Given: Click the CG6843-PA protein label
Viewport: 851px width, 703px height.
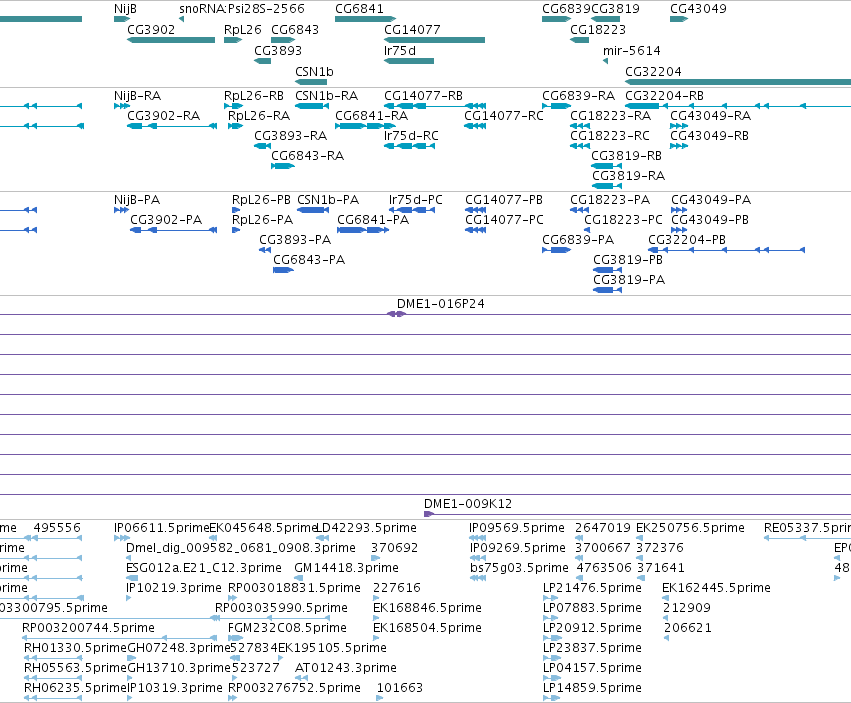Looking at the screenshot, I should click(x=309, y=261).
